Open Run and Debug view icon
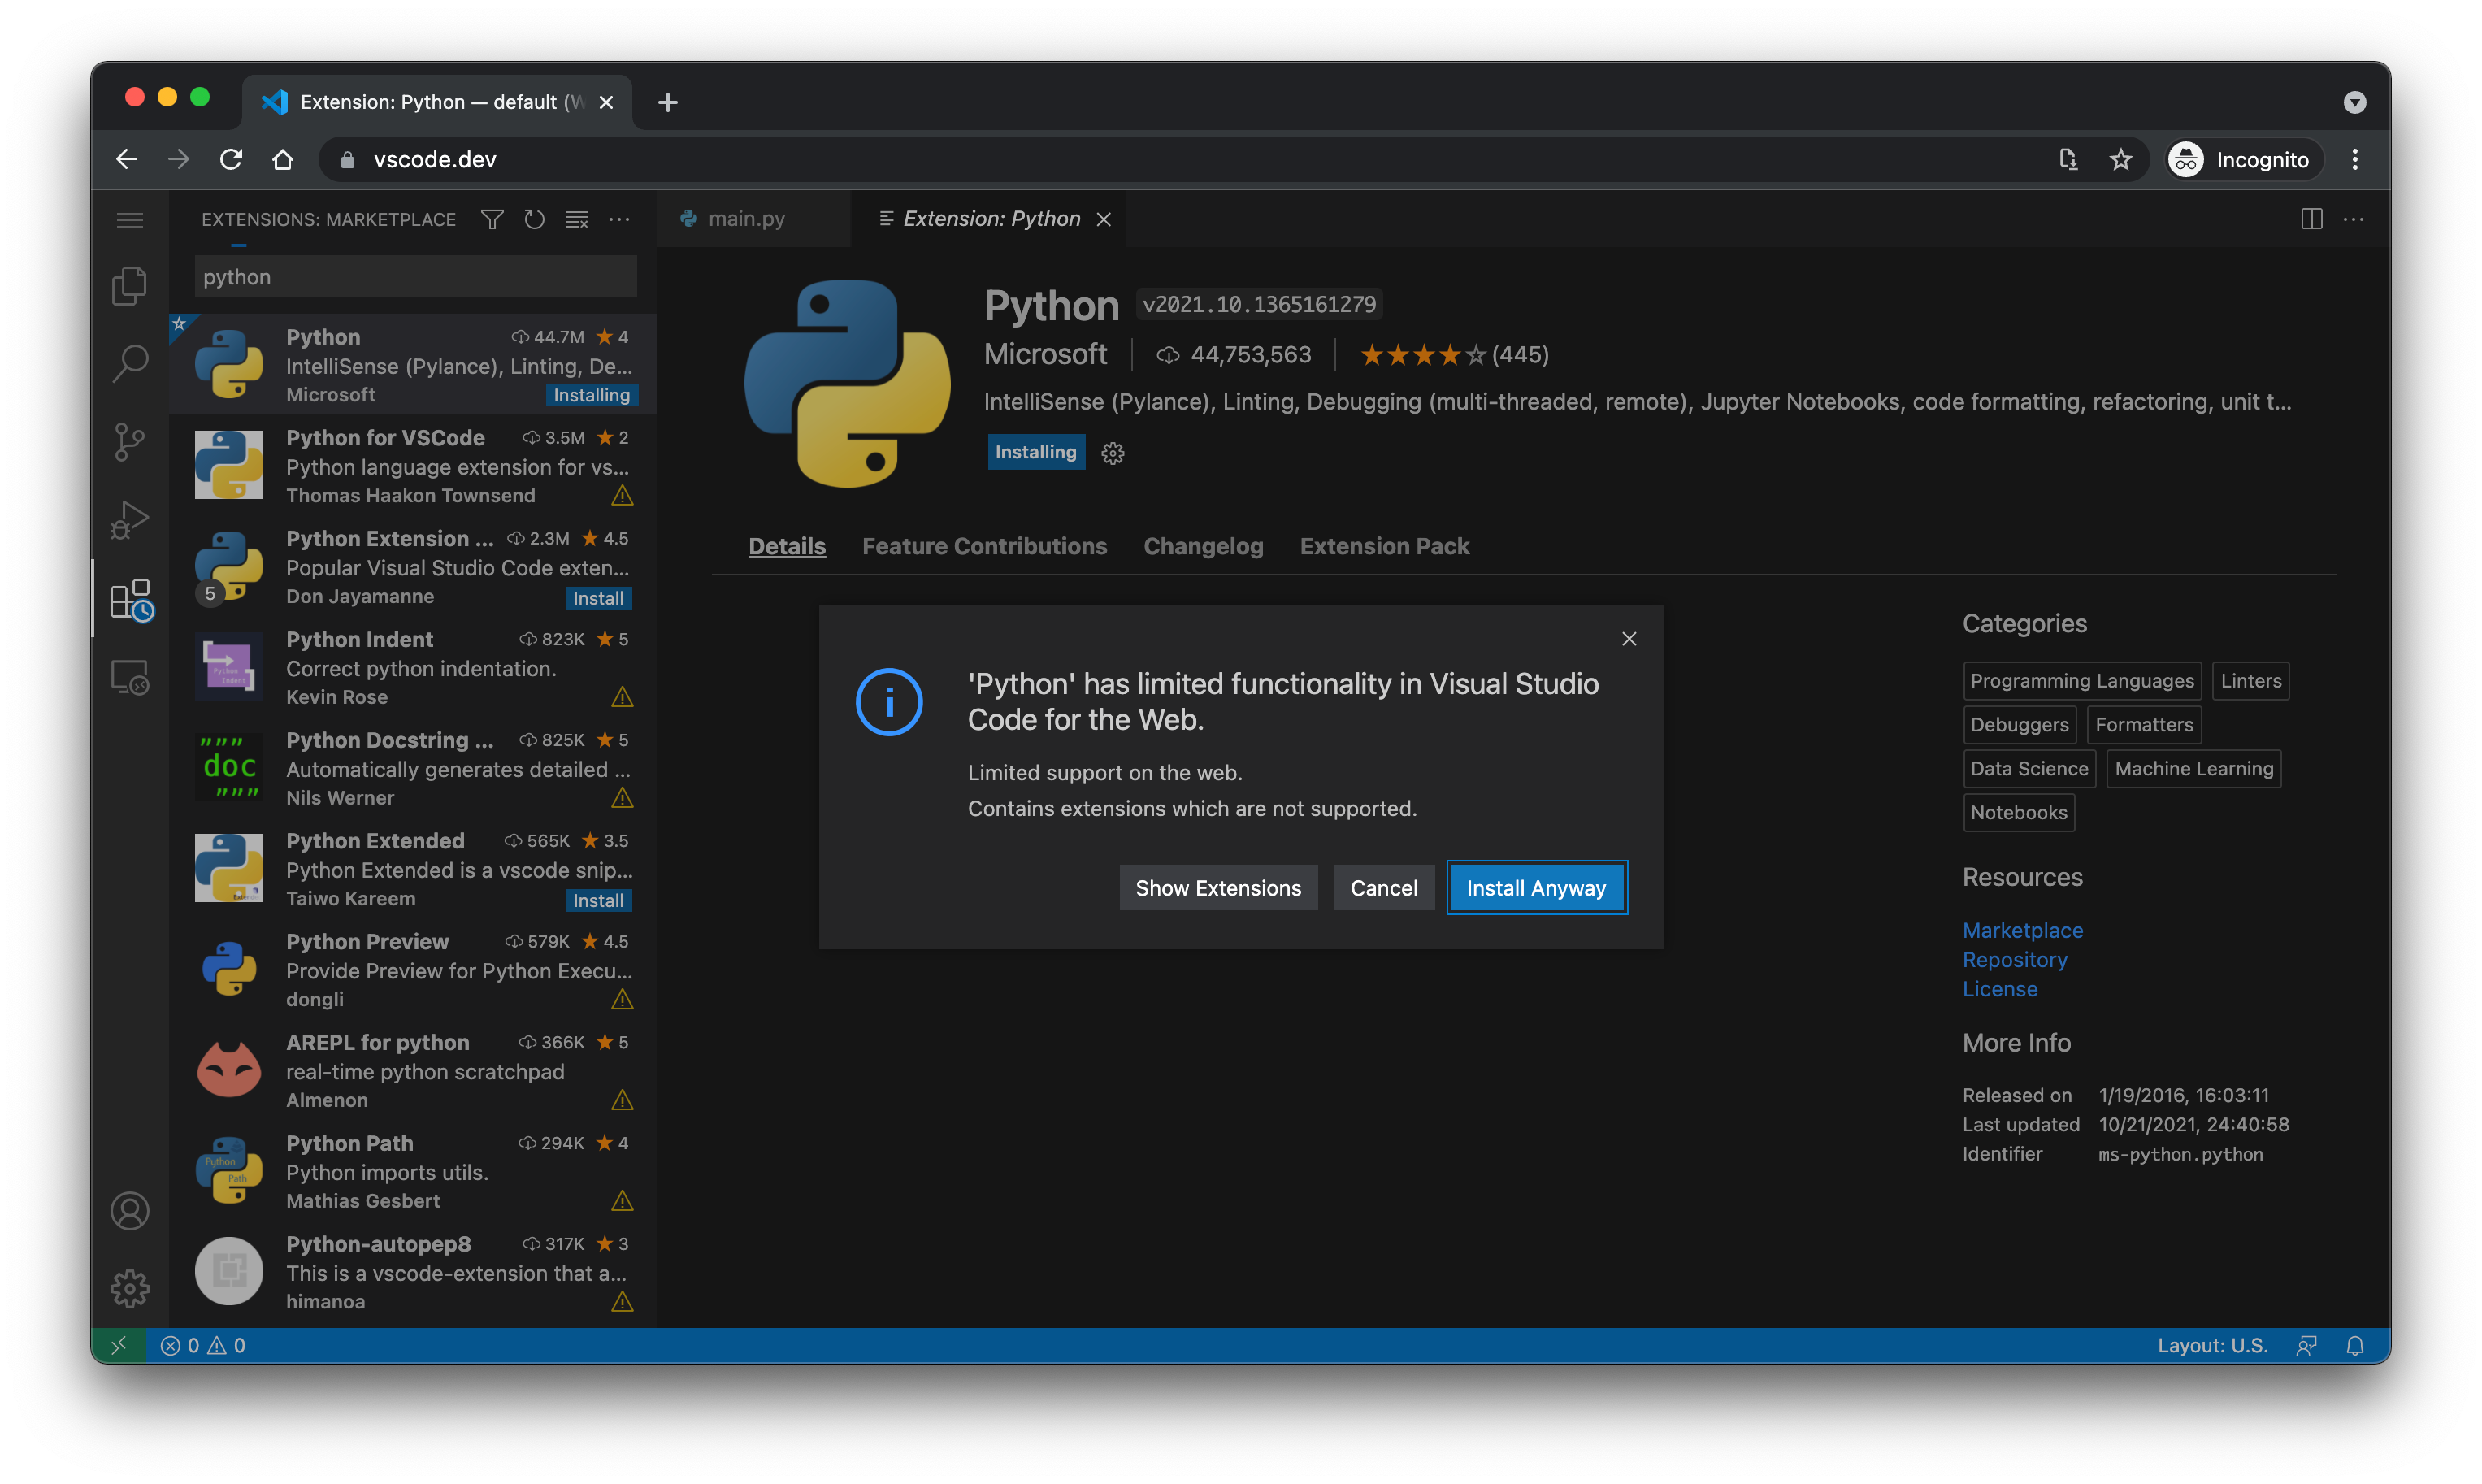The width and height of the screenshot is (2482, 1484). [x=129, y=520]
